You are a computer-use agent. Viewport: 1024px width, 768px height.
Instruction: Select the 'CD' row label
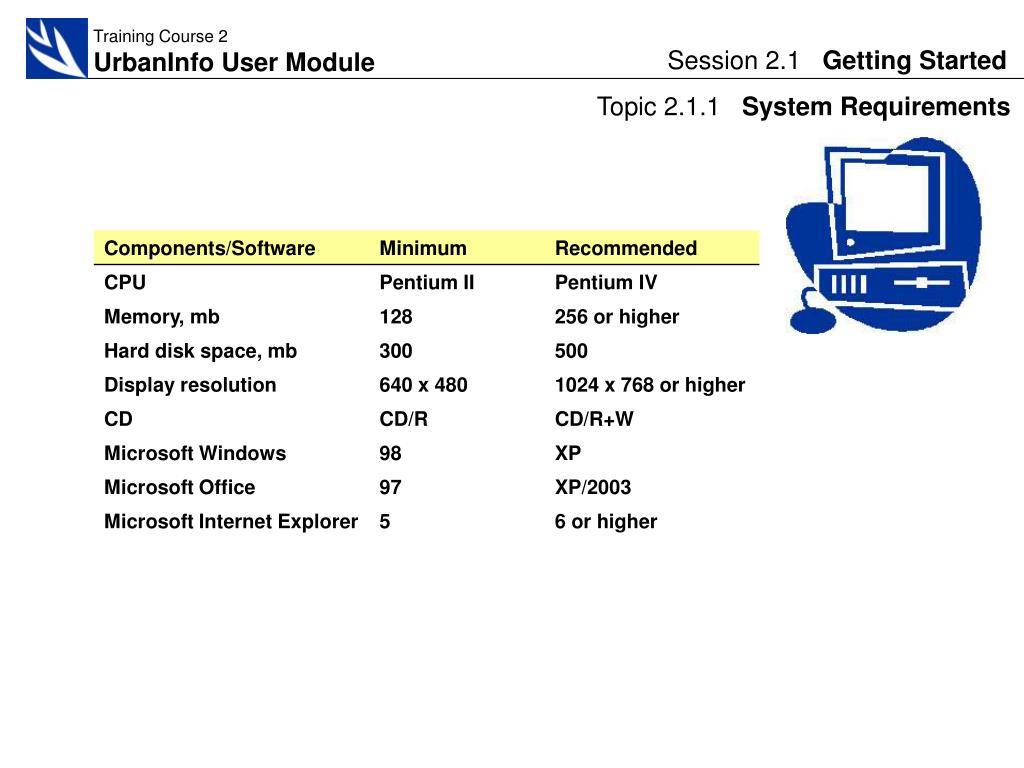coord(118,419)
